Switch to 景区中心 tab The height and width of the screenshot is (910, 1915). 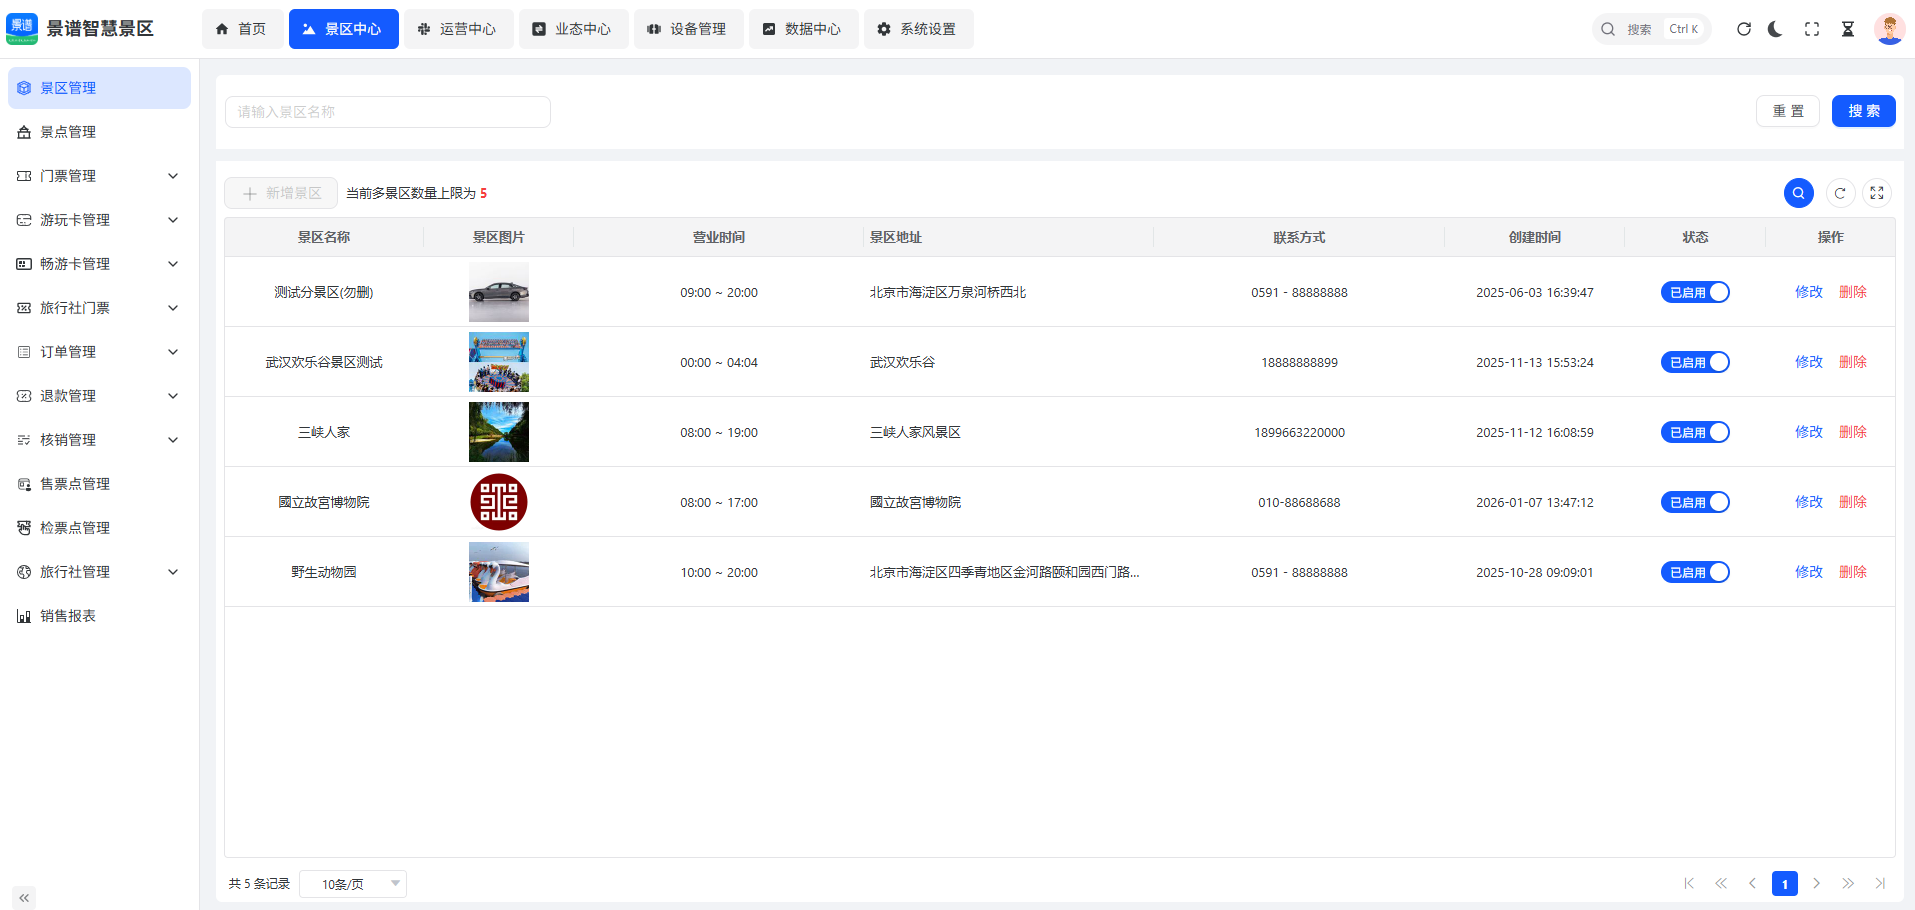coord(343,29)
